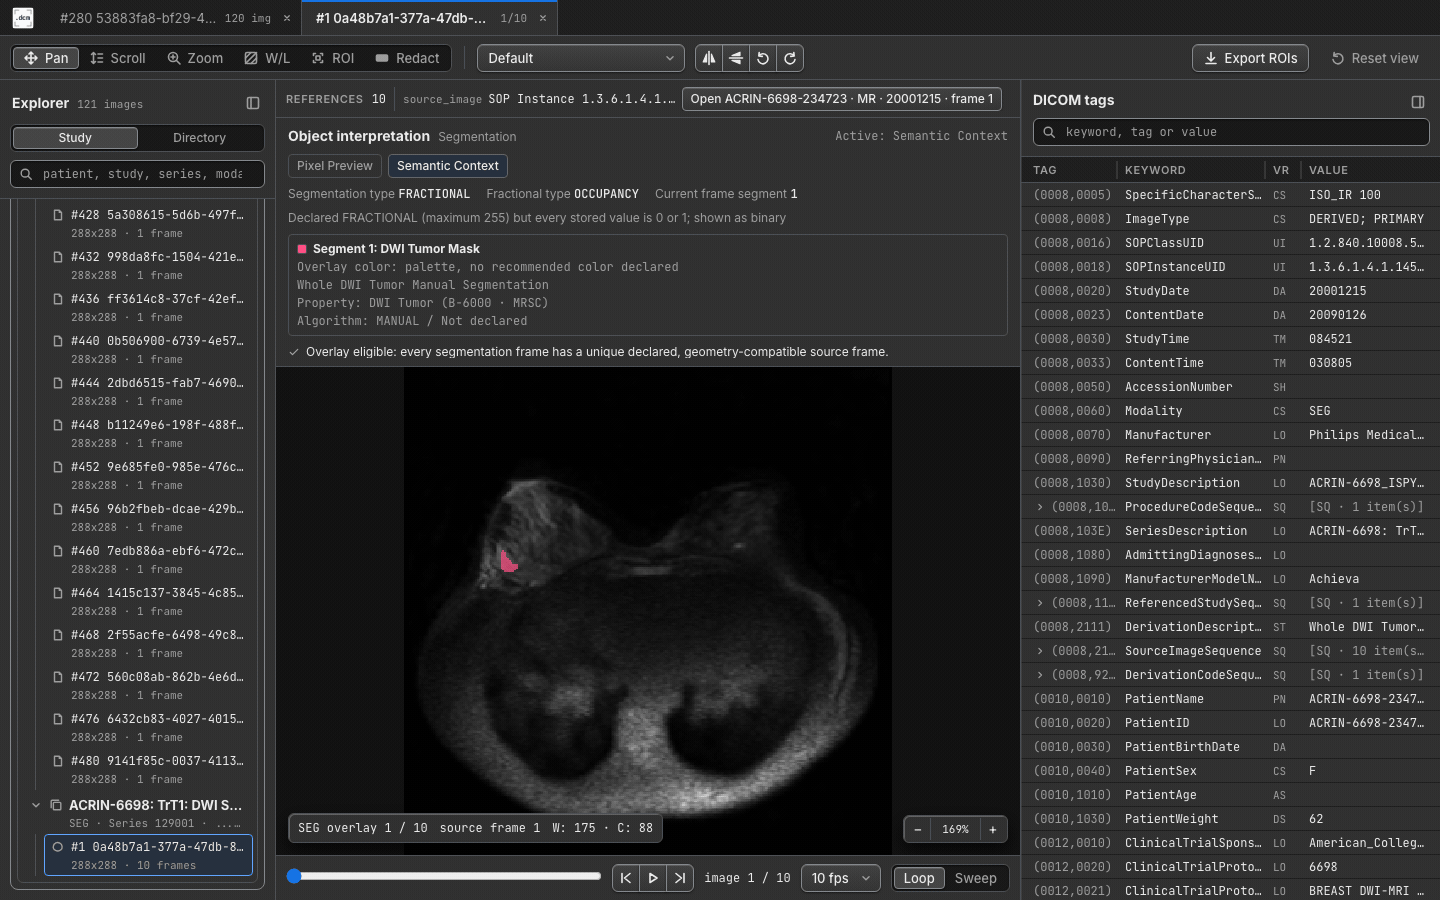The image size is (1440, 900).
Task: Close the #280 tab
Action: coord(287,18)
